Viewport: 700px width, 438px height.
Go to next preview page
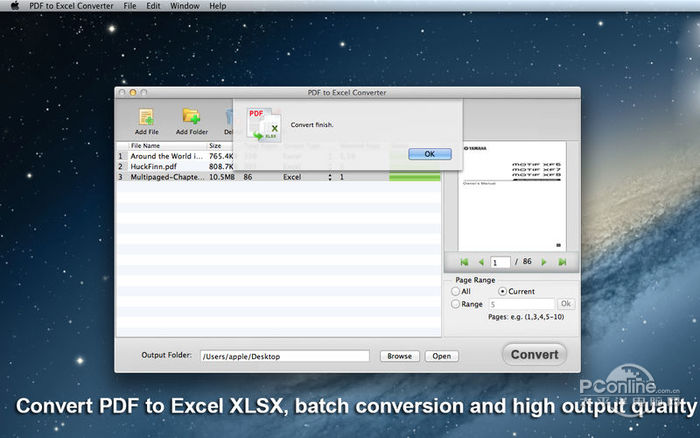coord(544,262)
